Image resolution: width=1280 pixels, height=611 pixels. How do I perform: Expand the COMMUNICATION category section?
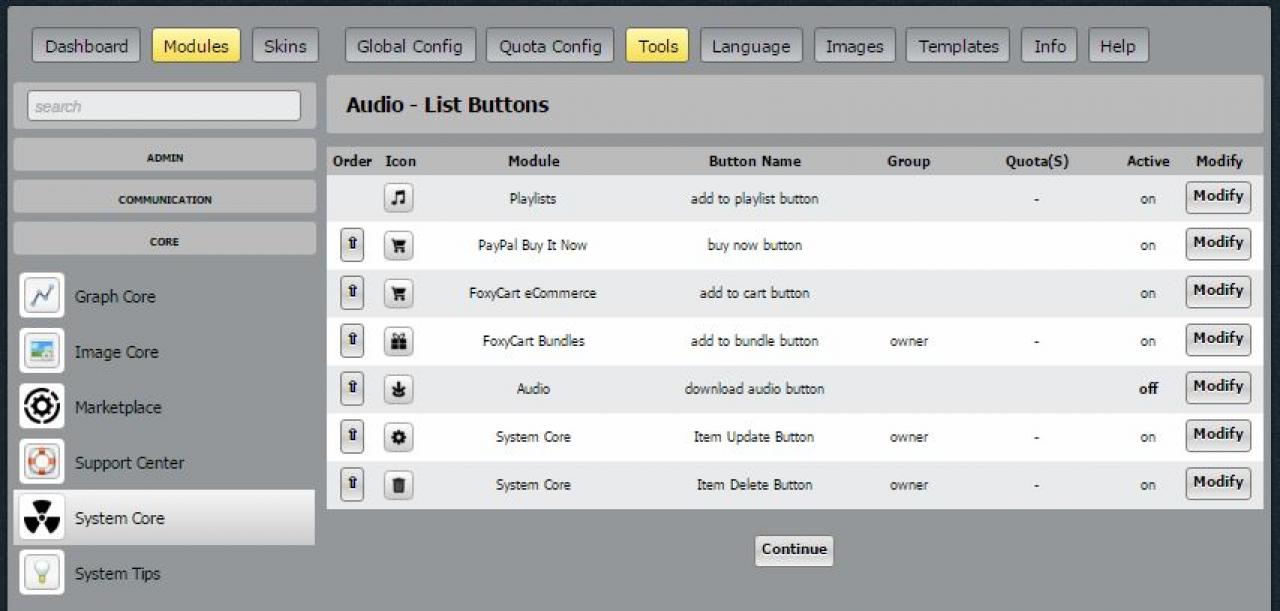pos(164,199)
